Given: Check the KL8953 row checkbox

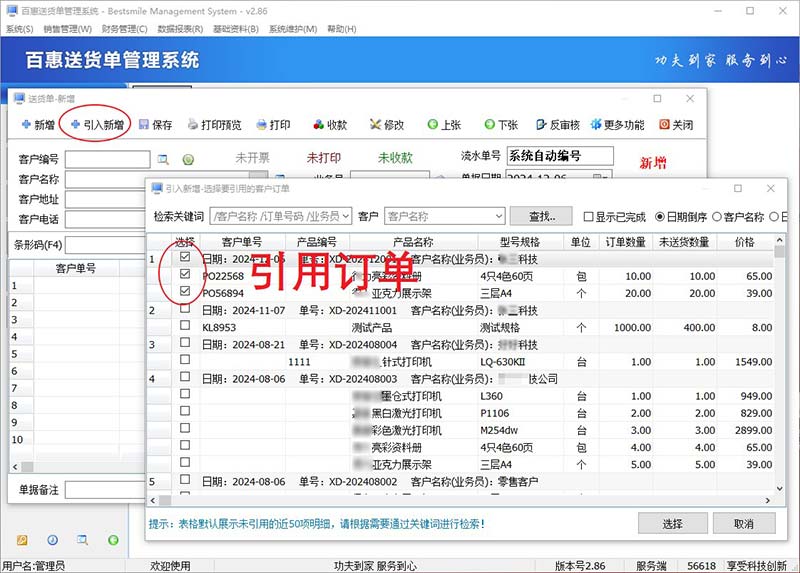Looking at the screenshot, I should coord(185,325).
